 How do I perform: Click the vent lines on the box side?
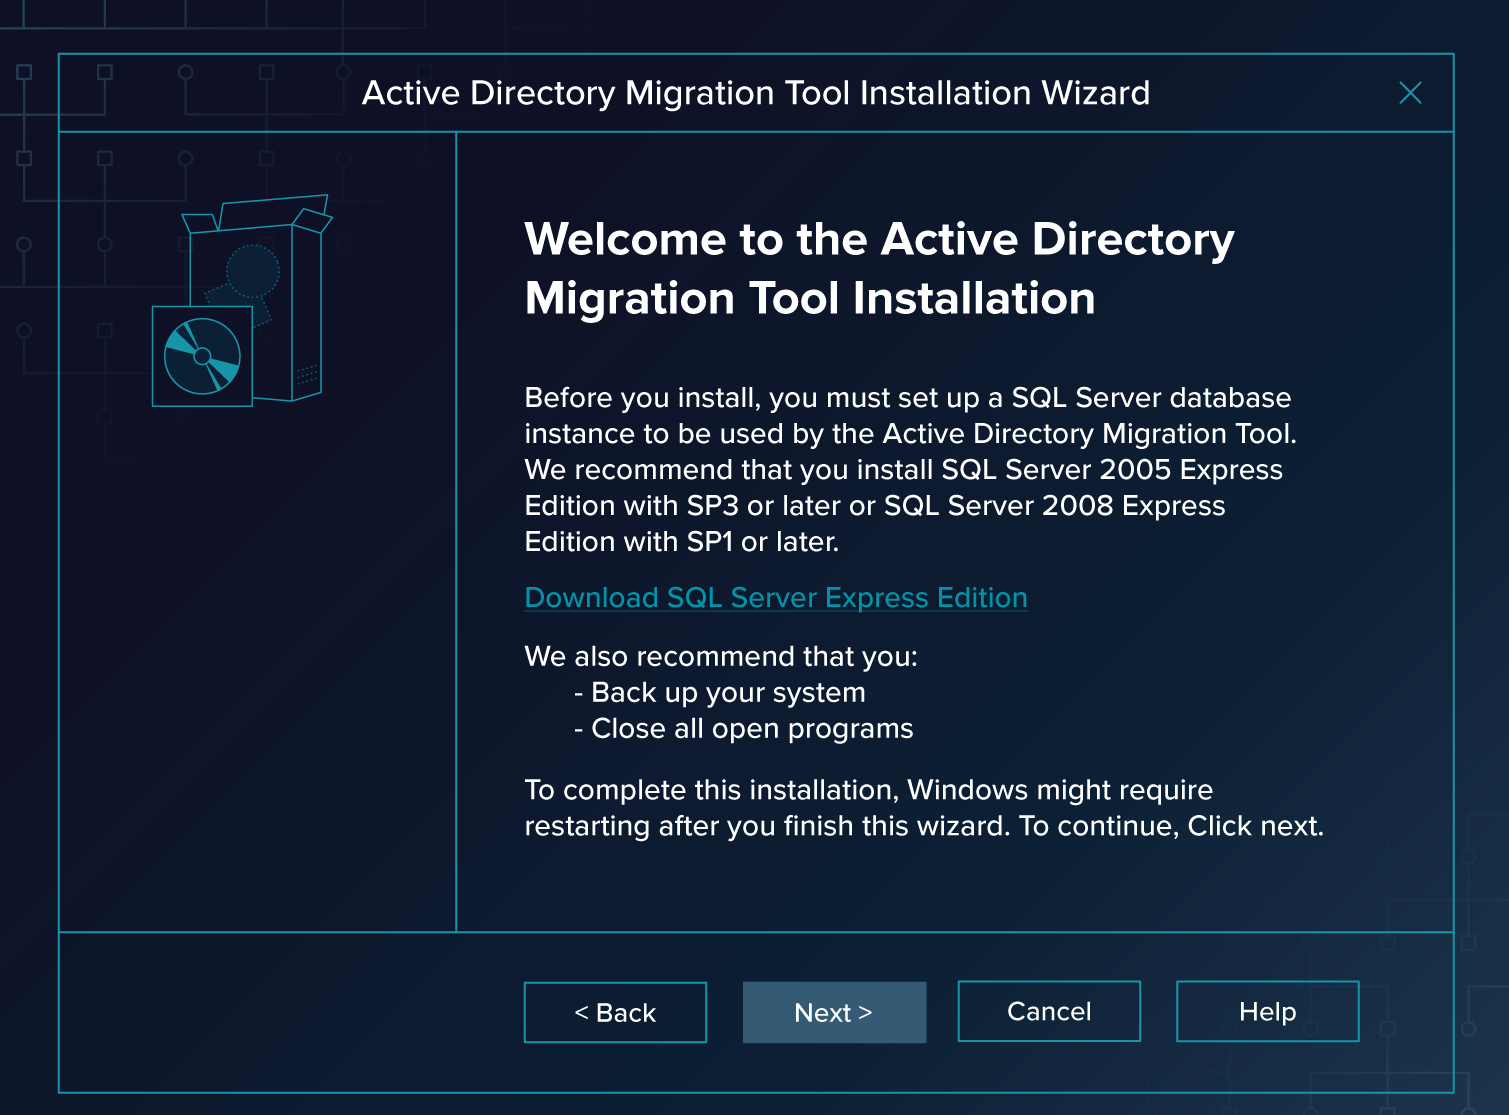pyautogui.click(x=307, y=375)
